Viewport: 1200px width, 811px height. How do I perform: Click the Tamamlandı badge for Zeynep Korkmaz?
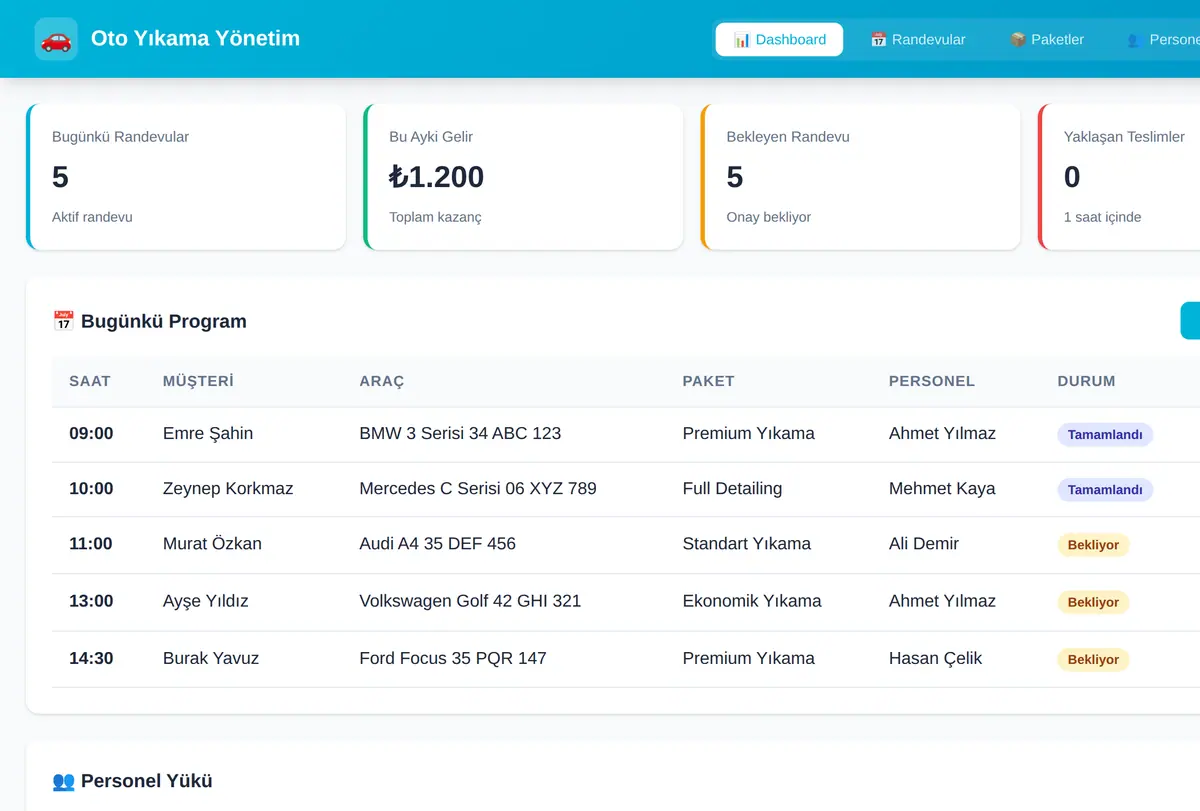tap(1105, 490)
